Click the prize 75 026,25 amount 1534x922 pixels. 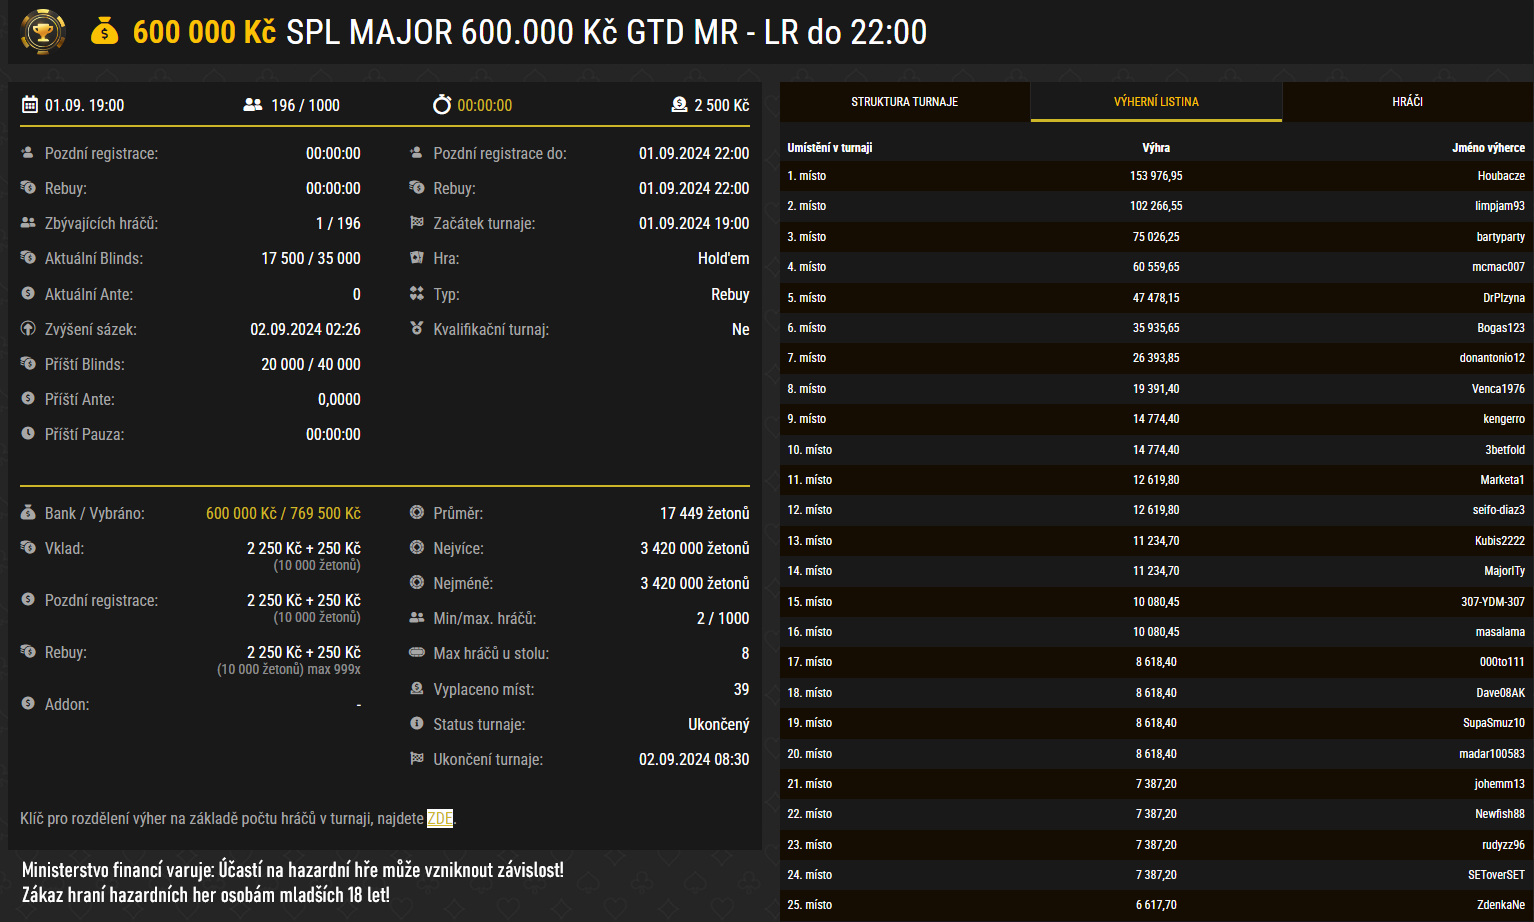[x=1156, y=237]
